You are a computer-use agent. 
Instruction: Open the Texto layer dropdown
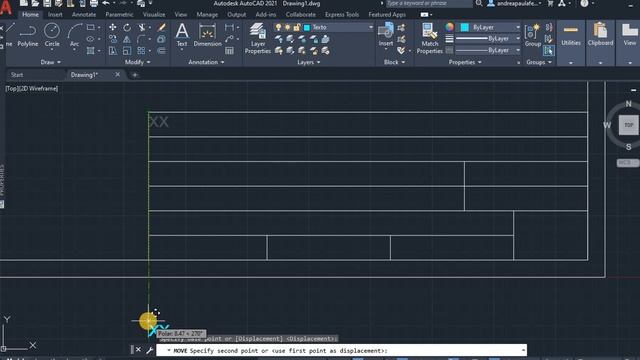371,27
